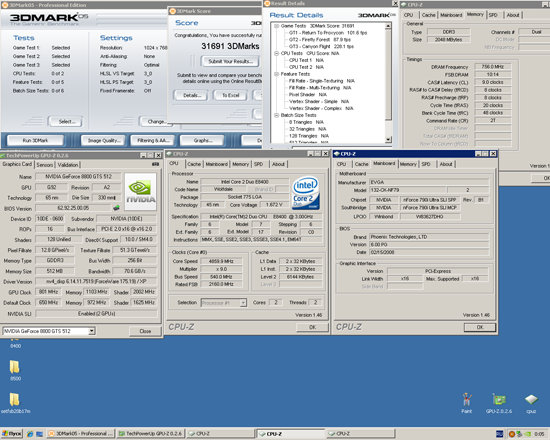Click Submit Your Results... button

point(230,61)
